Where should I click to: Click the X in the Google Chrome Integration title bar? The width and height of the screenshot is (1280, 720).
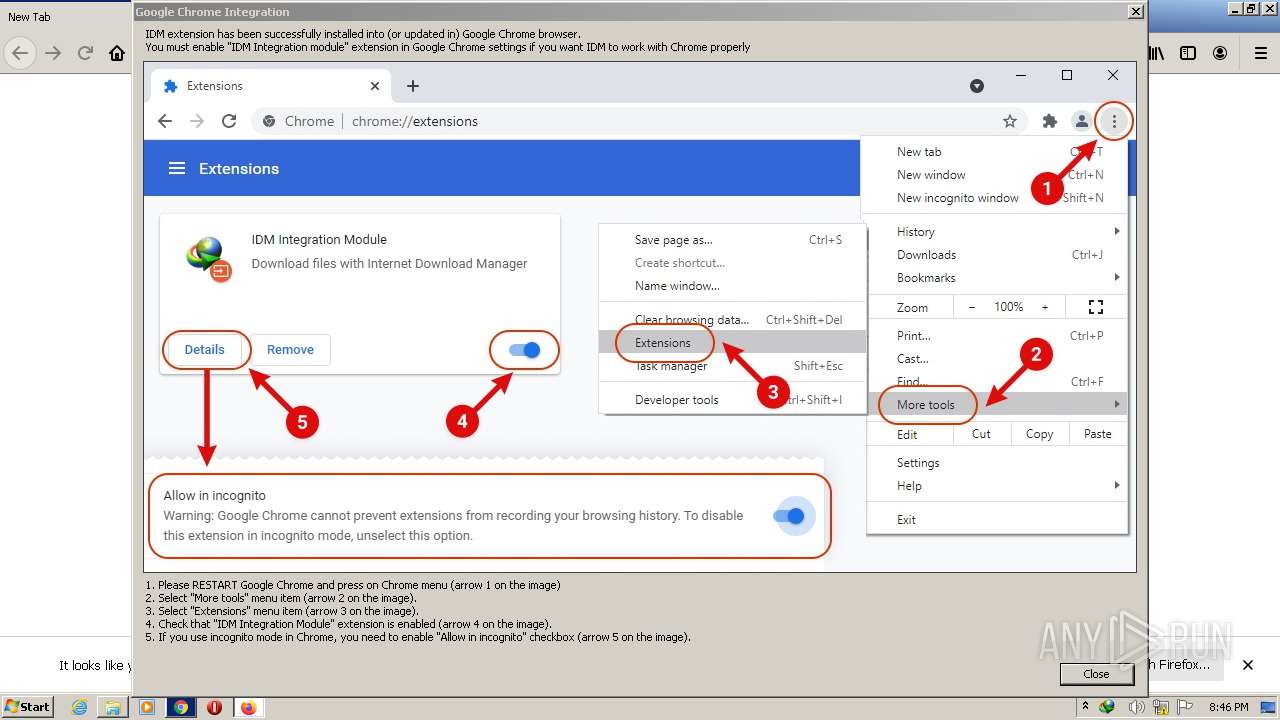tap(1135, 12)
